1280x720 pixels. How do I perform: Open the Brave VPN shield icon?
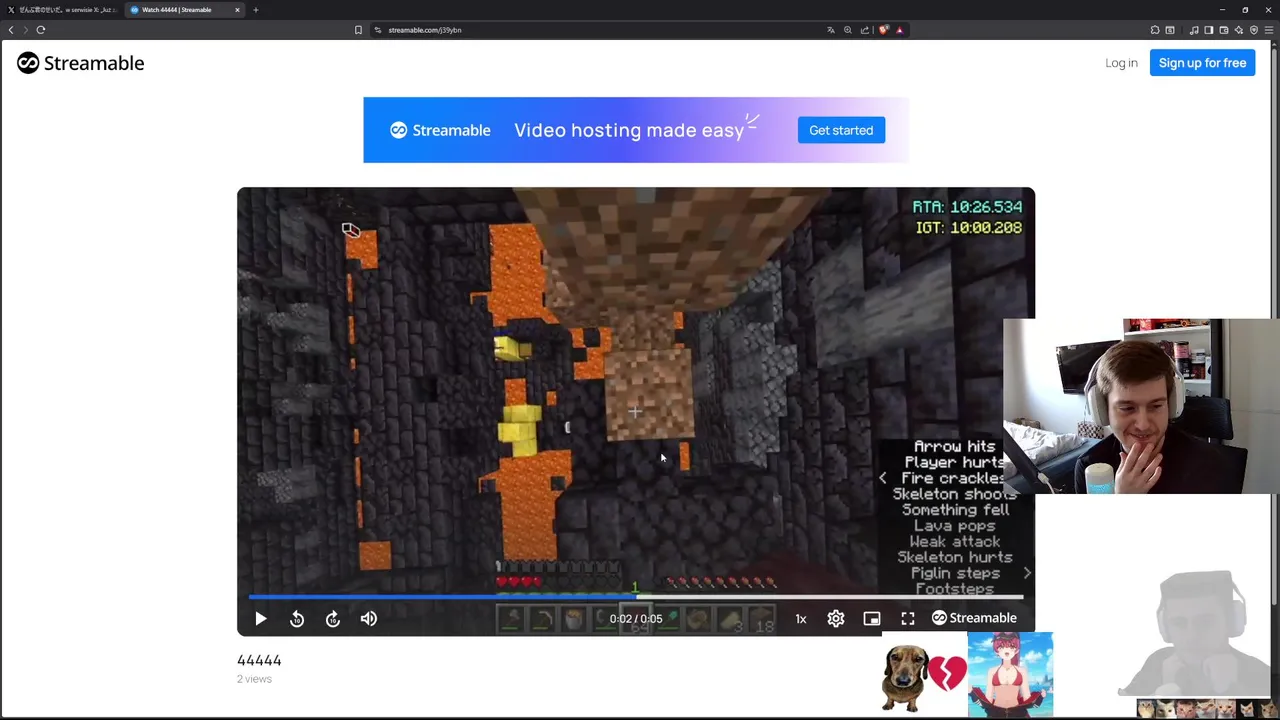(x=1254, y=30)
